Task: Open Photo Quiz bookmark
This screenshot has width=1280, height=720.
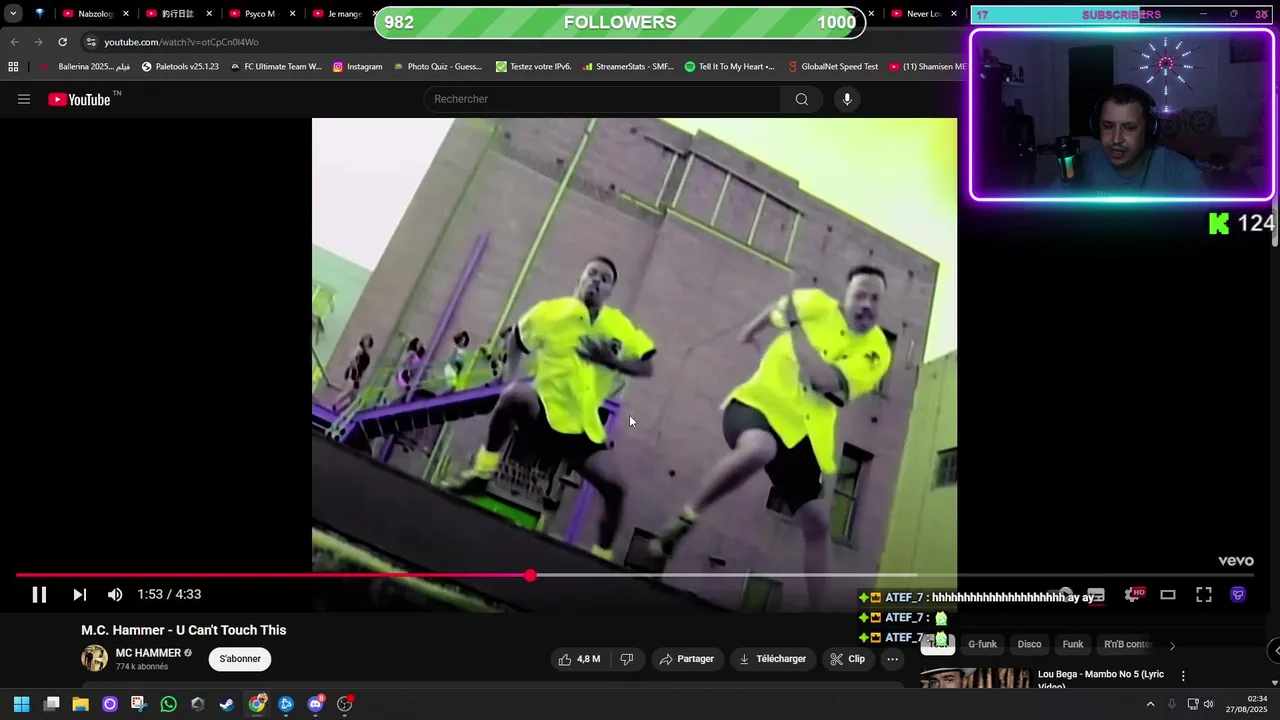Action: click(x=437, y=67)
